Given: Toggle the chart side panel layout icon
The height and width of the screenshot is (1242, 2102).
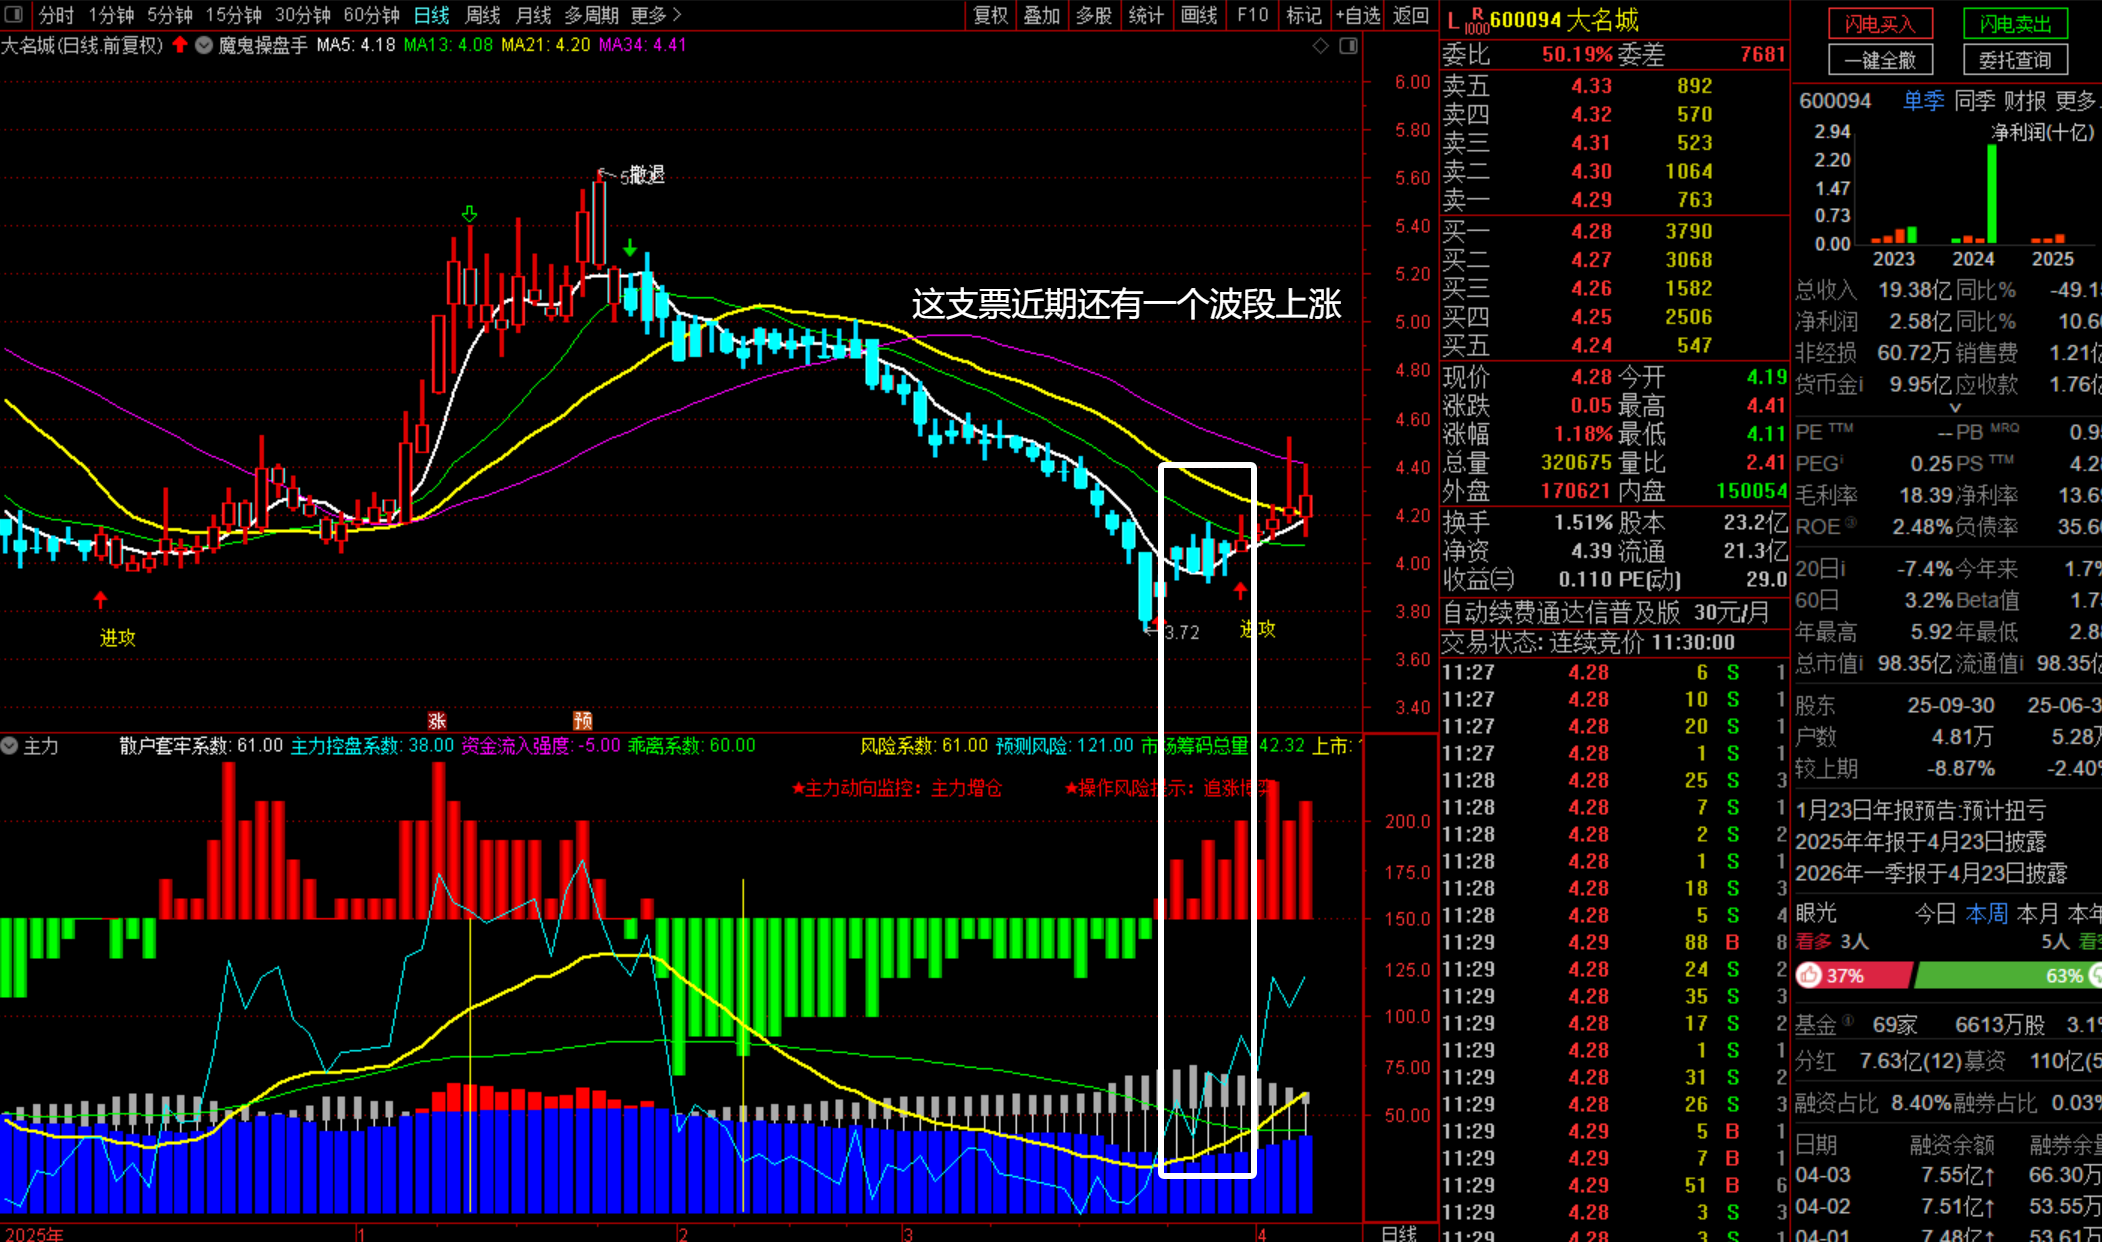Looking at the screenshot, I should click(1348, 46).
